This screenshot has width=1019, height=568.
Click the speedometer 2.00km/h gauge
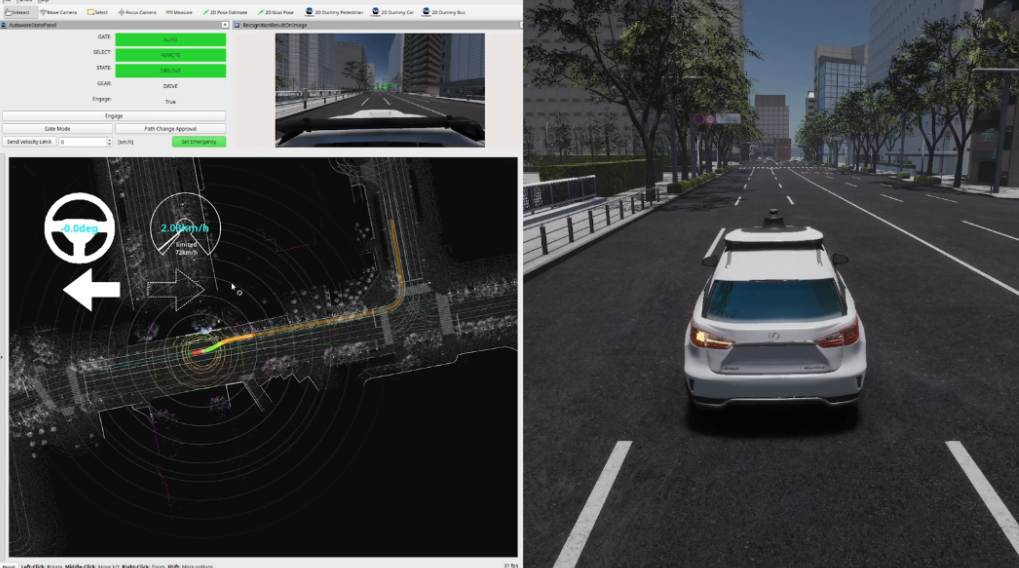point(185,225)
